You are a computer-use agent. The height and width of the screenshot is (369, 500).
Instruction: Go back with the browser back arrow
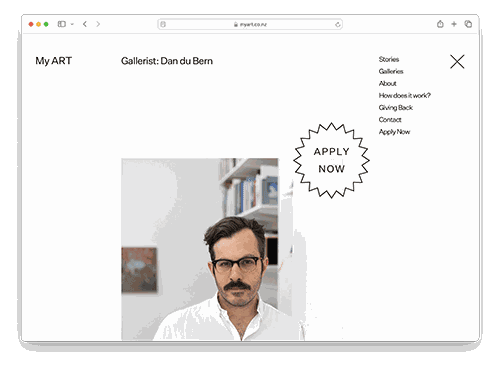click(x=85, y=24)
